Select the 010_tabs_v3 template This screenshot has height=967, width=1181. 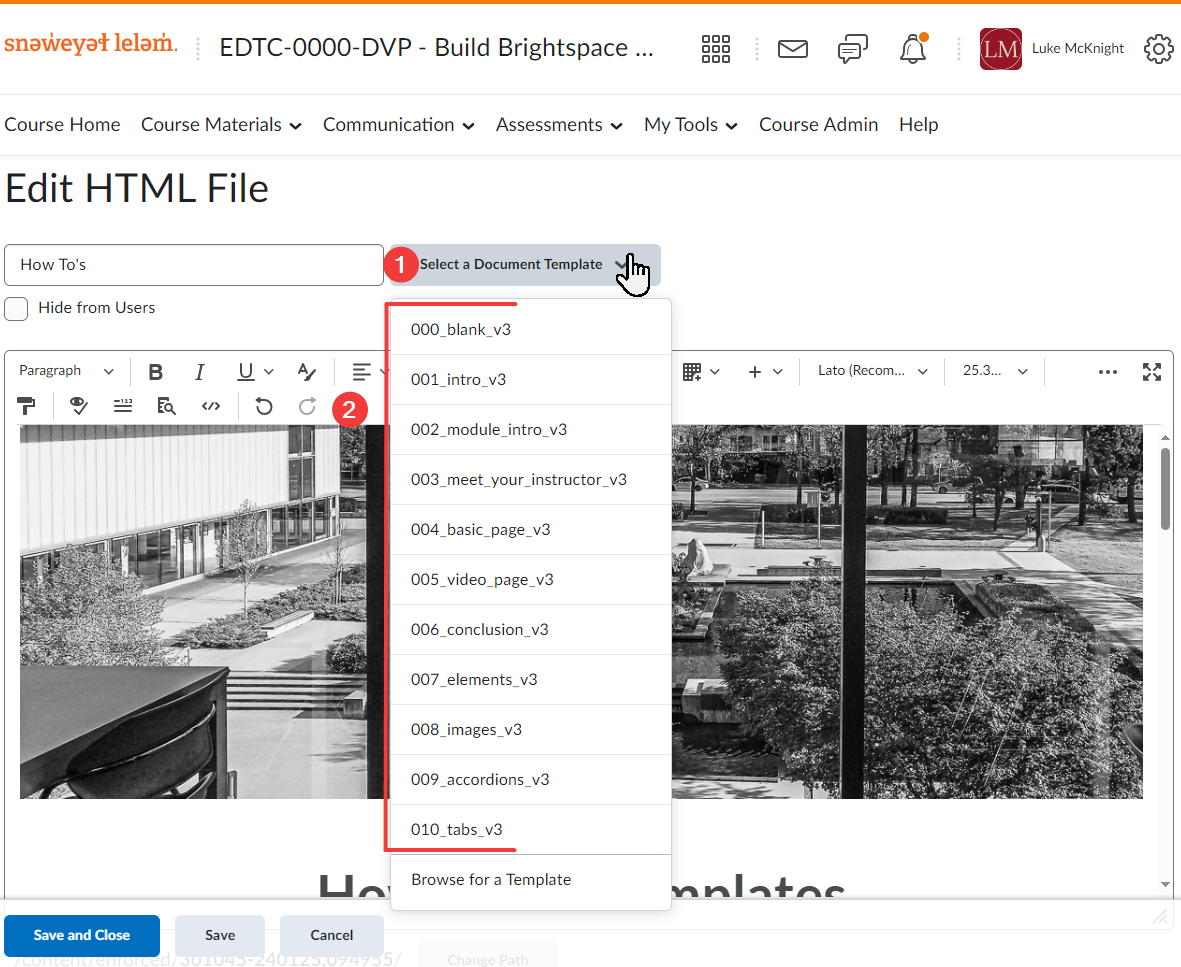pos(531,830)
